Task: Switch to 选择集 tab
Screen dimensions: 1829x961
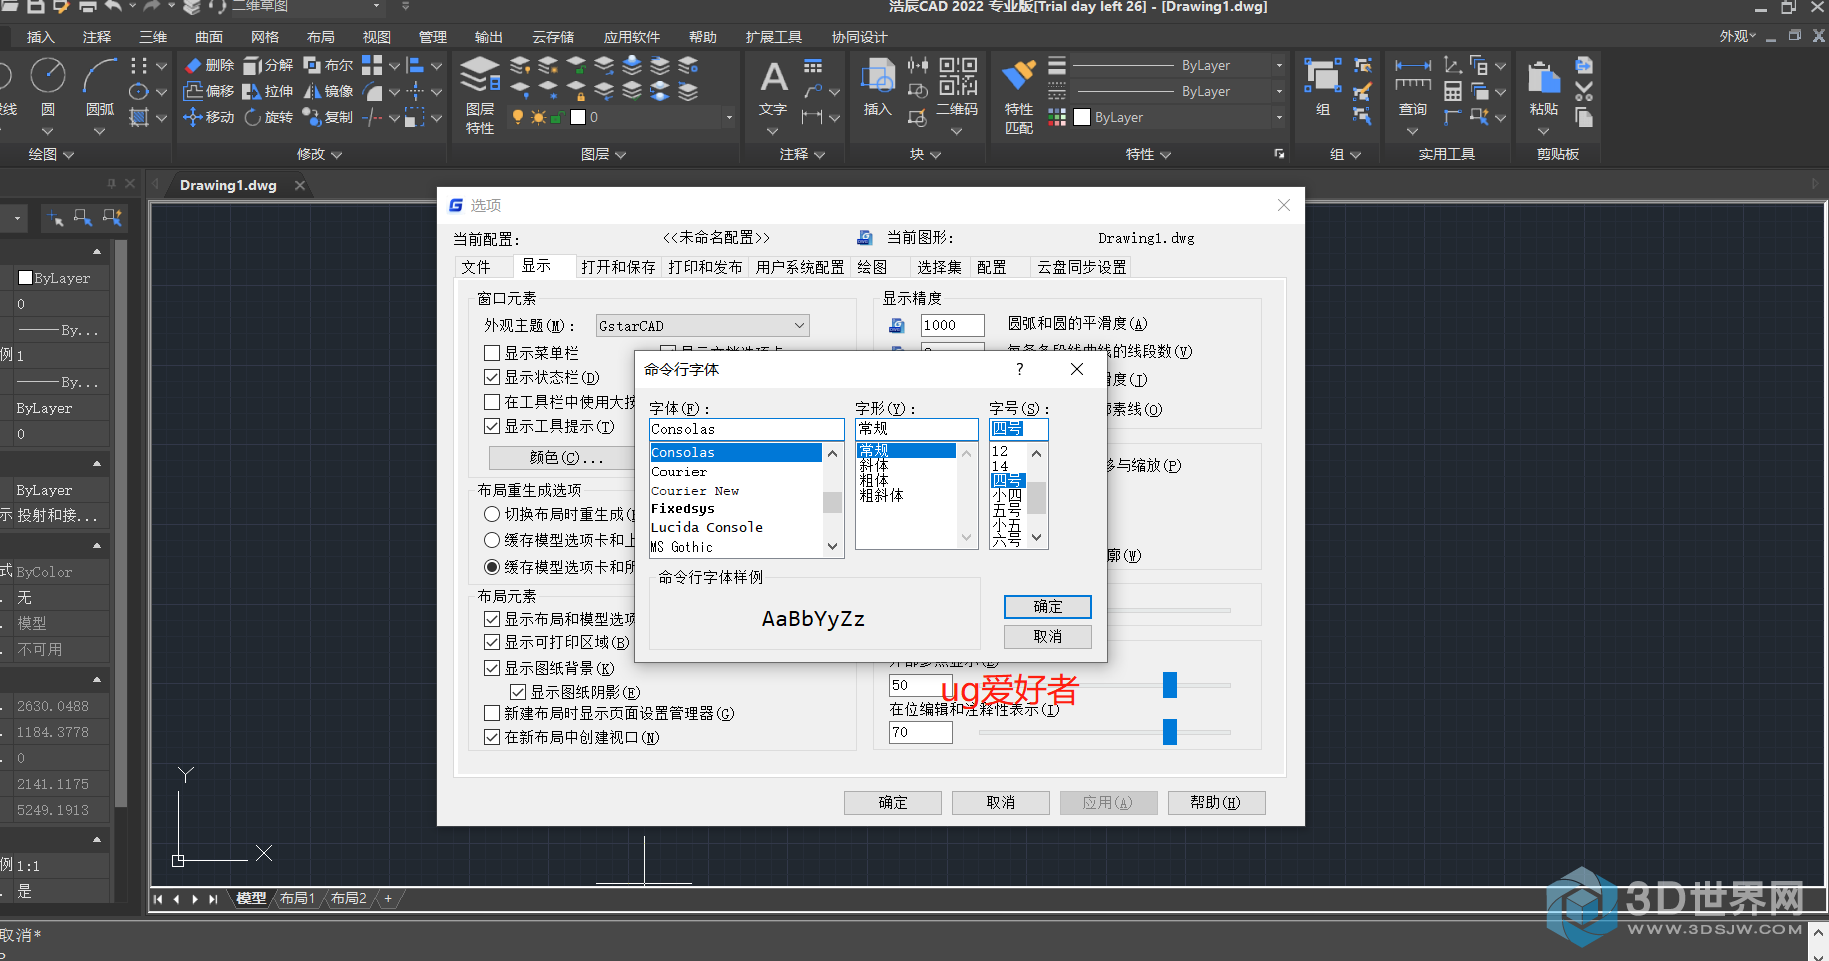Action: [939, 267]
